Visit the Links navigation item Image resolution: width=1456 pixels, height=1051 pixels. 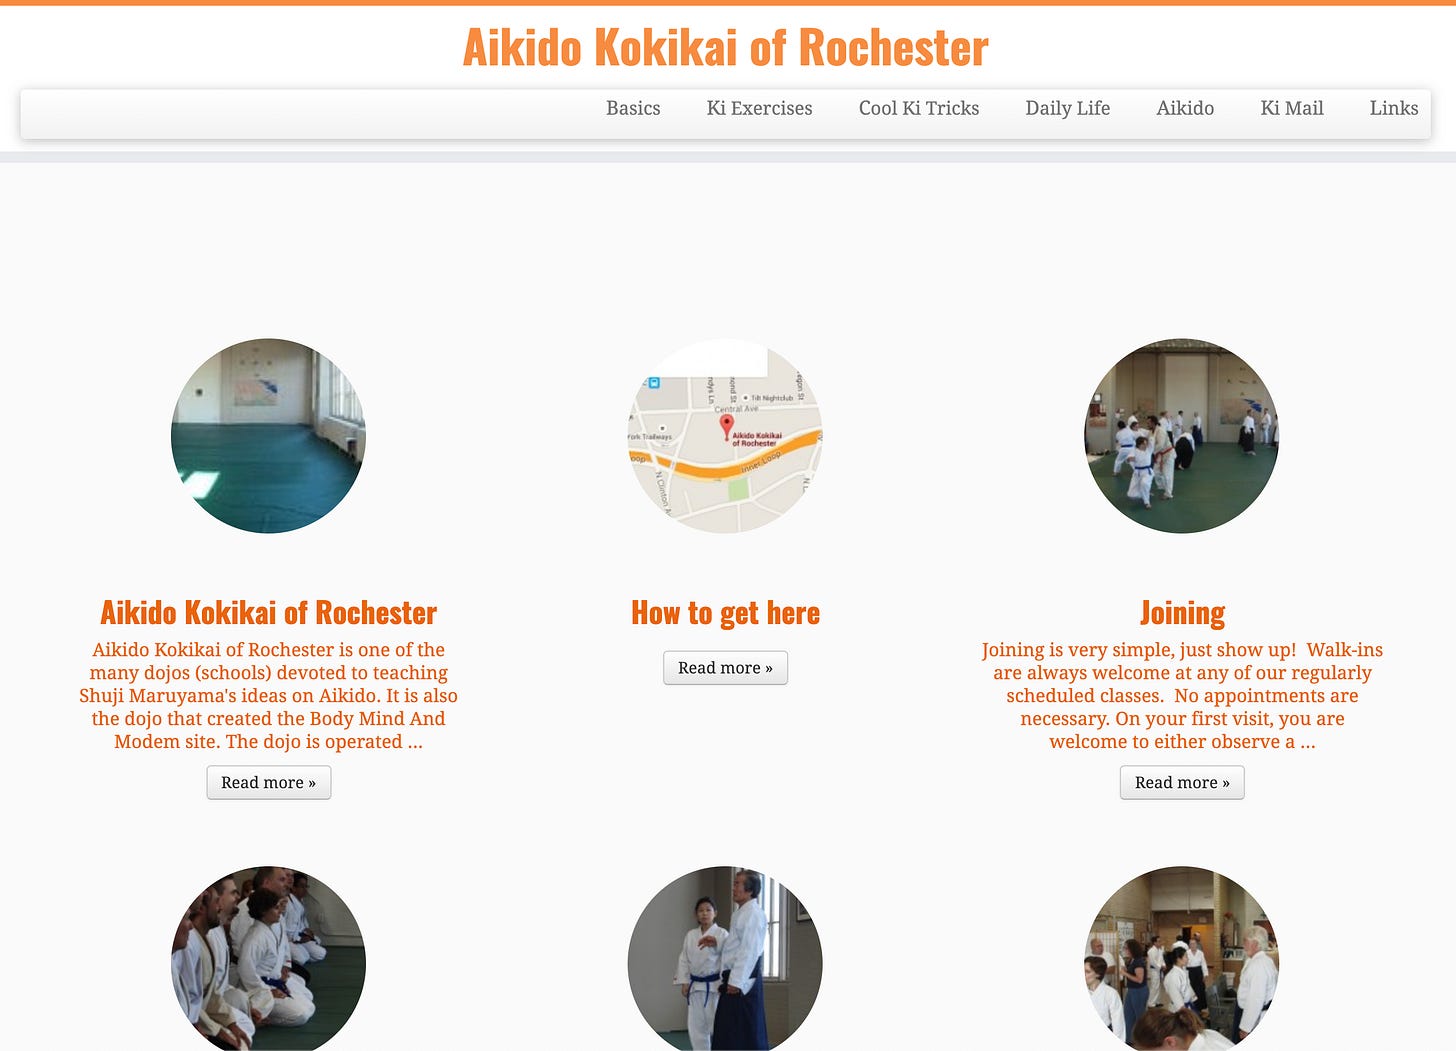click(x=1394, y=108)
